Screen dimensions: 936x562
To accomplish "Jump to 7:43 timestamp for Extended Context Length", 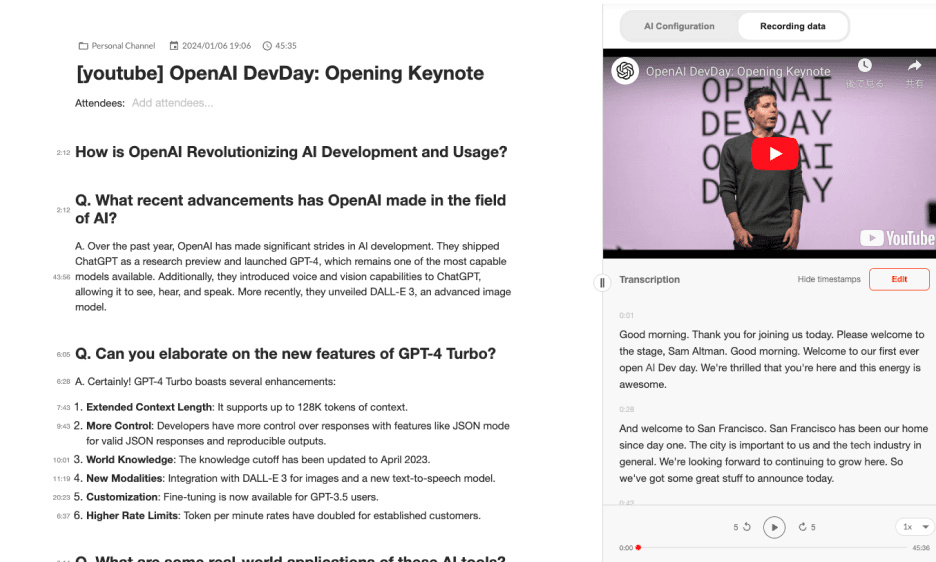I will click(x=63, y=408).
